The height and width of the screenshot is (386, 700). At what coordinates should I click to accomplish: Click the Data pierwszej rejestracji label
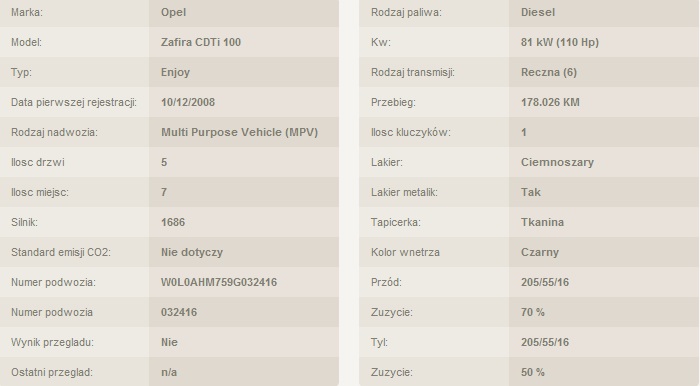tap(74, 102)
